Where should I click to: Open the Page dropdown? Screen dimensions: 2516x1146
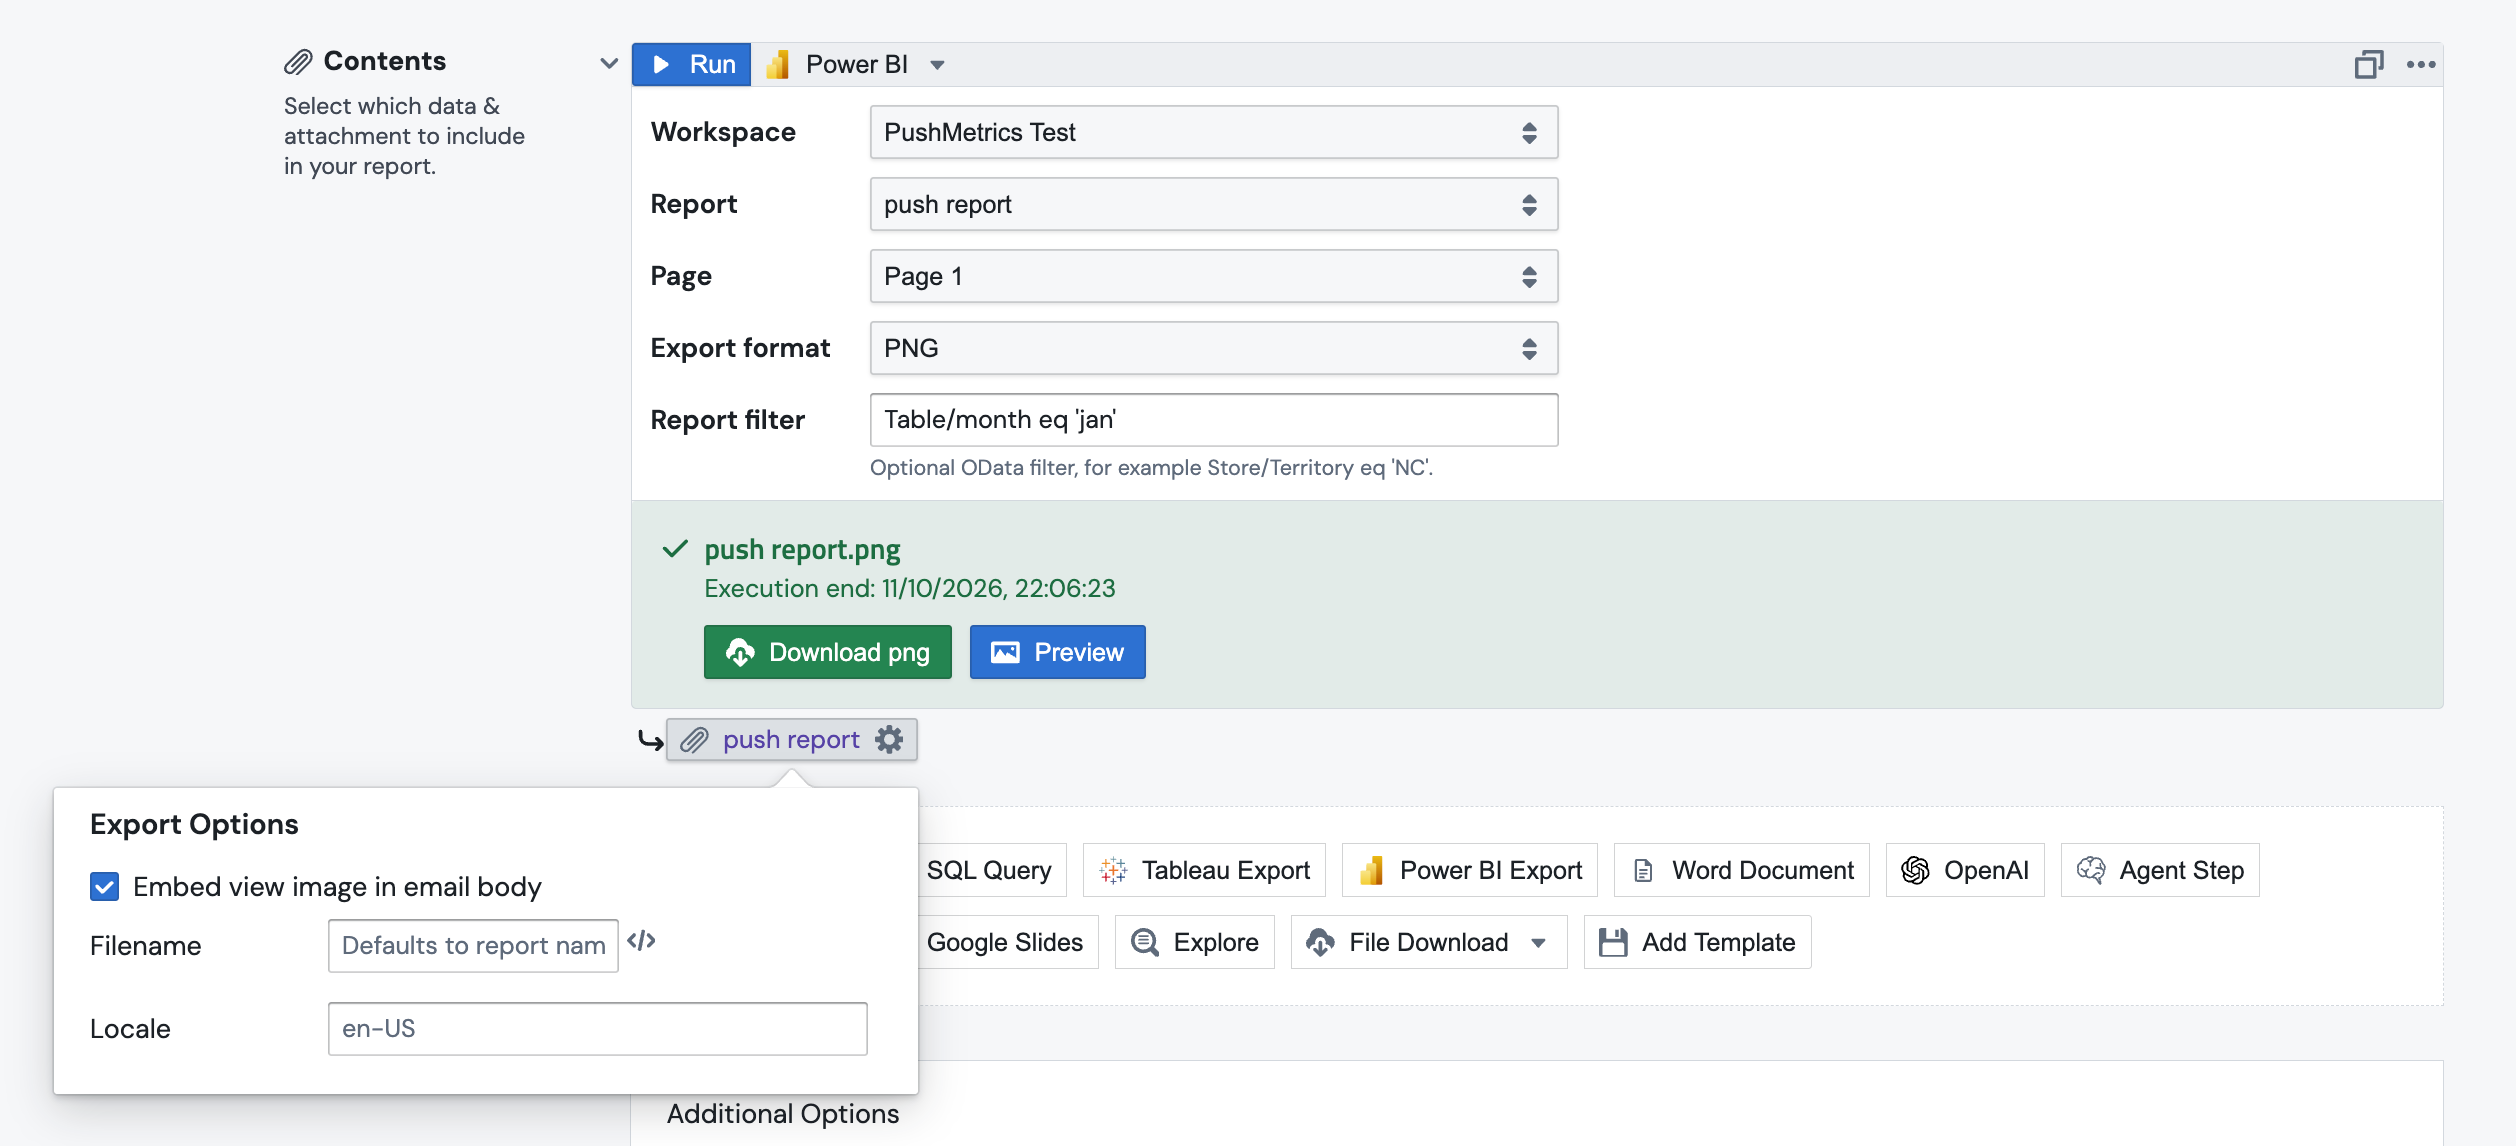point(1214,276)
